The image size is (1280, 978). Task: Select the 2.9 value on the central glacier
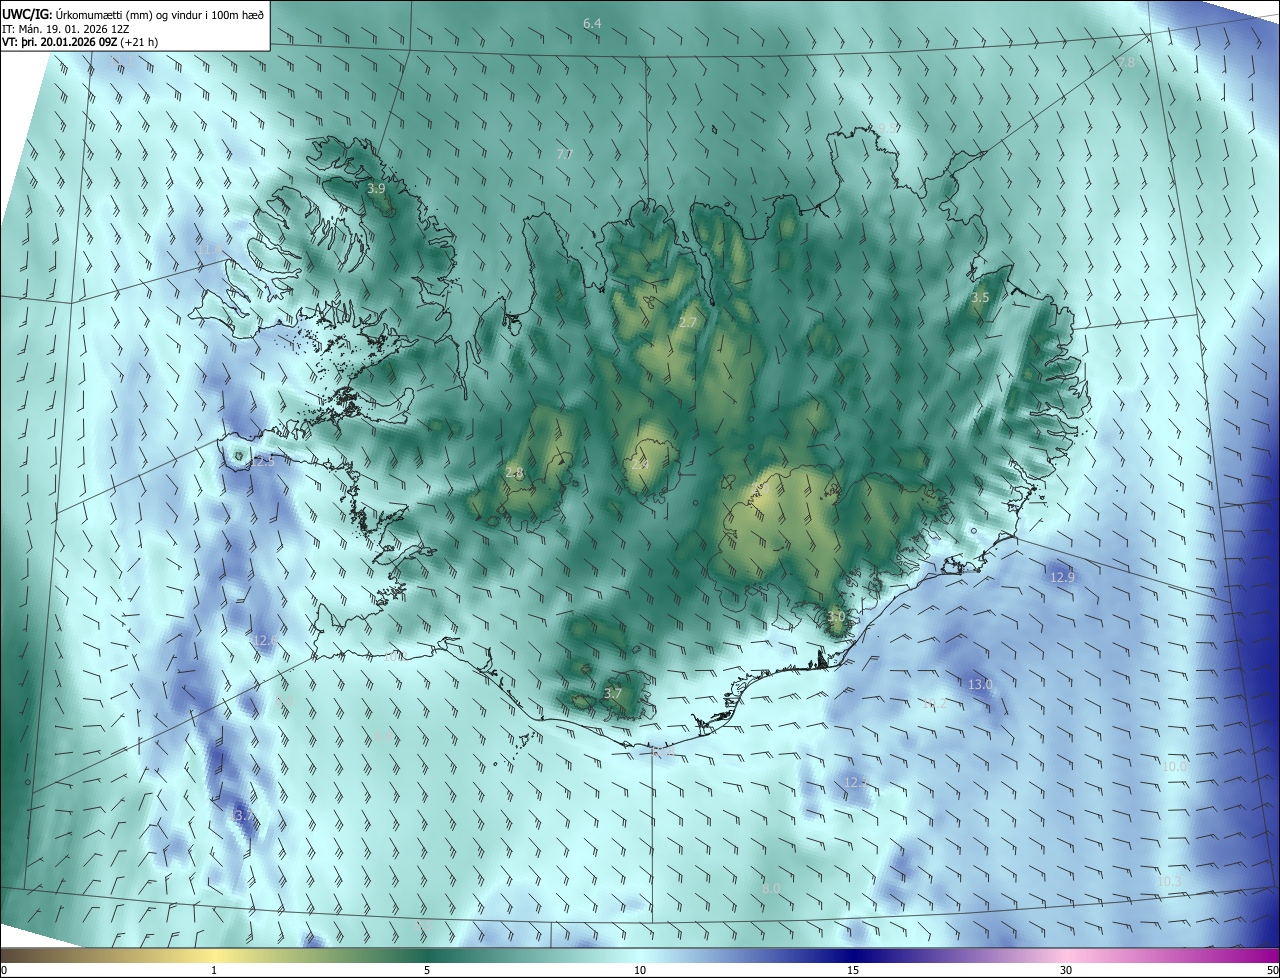(x=640, y=464)
